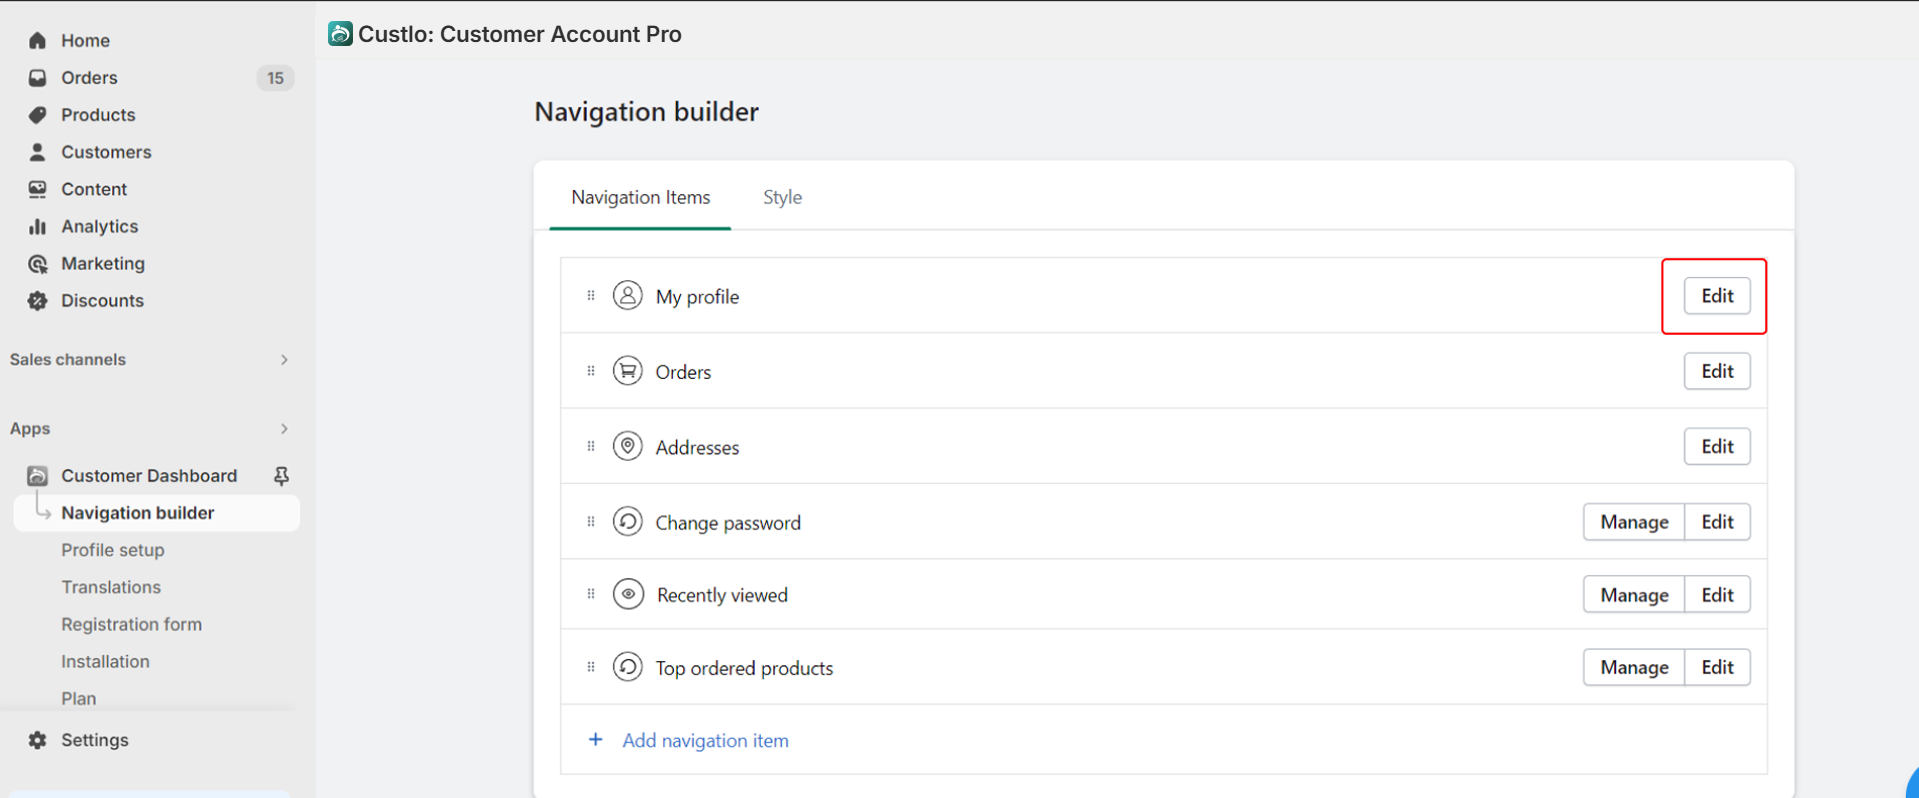Image resolution: width=1919 pixels, height=798 pixels.
Task: Manage Top ordered products item
Action: 1634,667
